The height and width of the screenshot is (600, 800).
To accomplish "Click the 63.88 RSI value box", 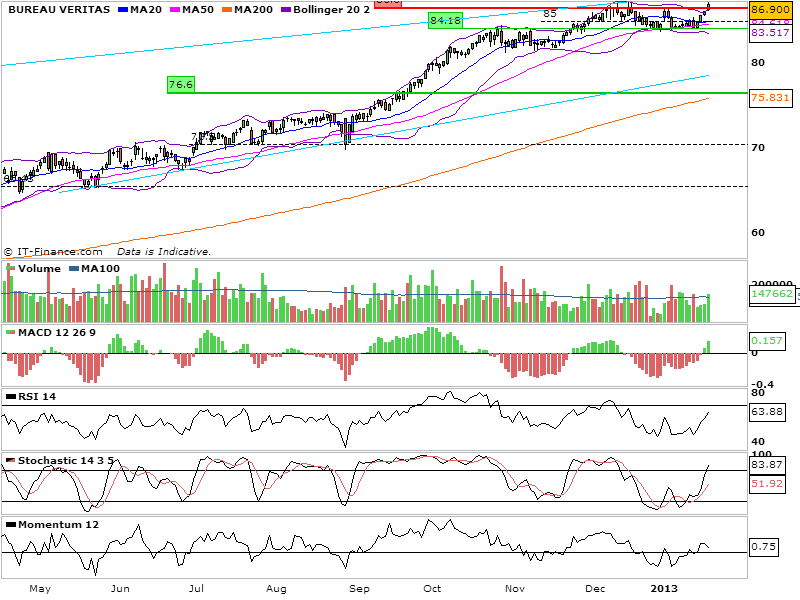I will click(x=767, y=411).
